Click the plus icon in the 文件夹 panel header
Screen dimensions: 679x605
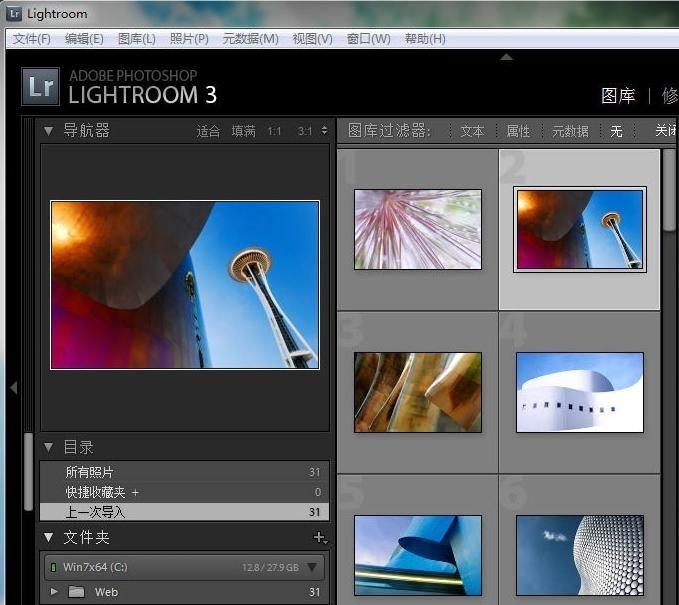pyautogui.click(x=319, y=538)
